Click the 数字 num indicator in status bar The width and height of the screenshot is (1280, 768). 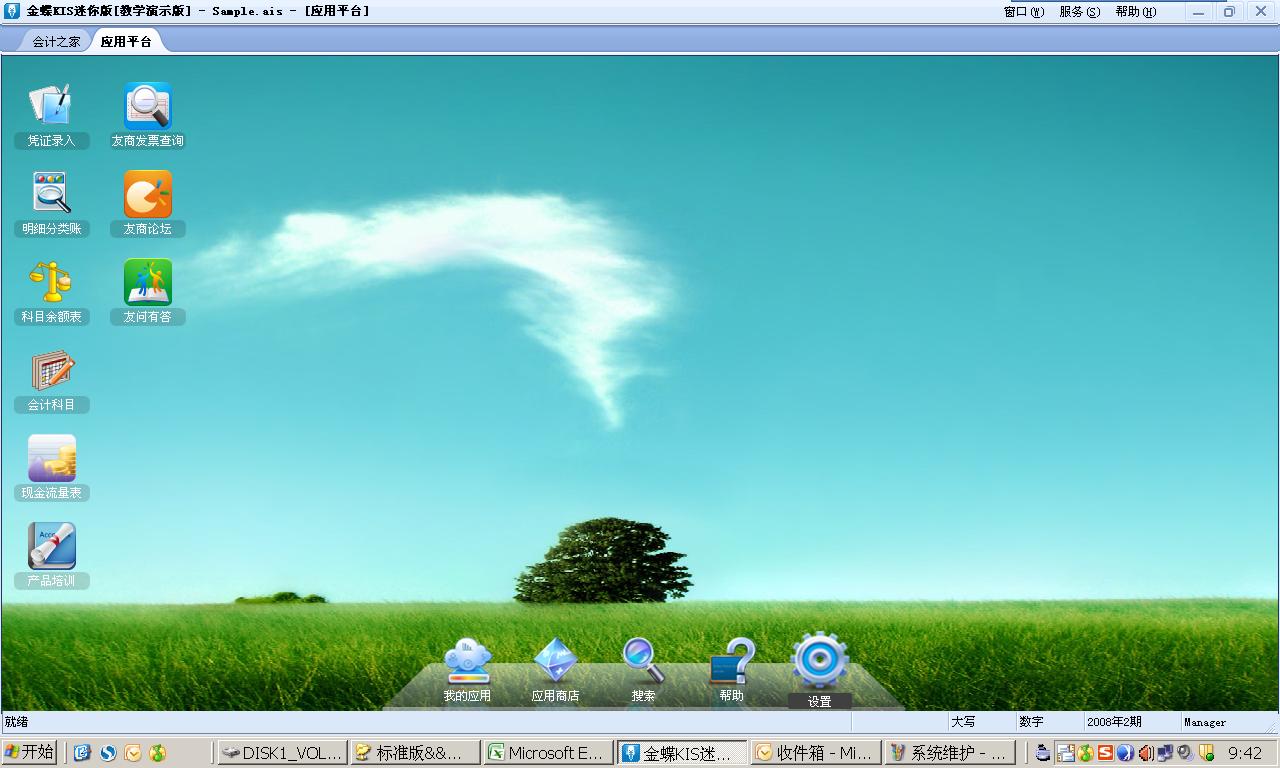(1031, 721)
